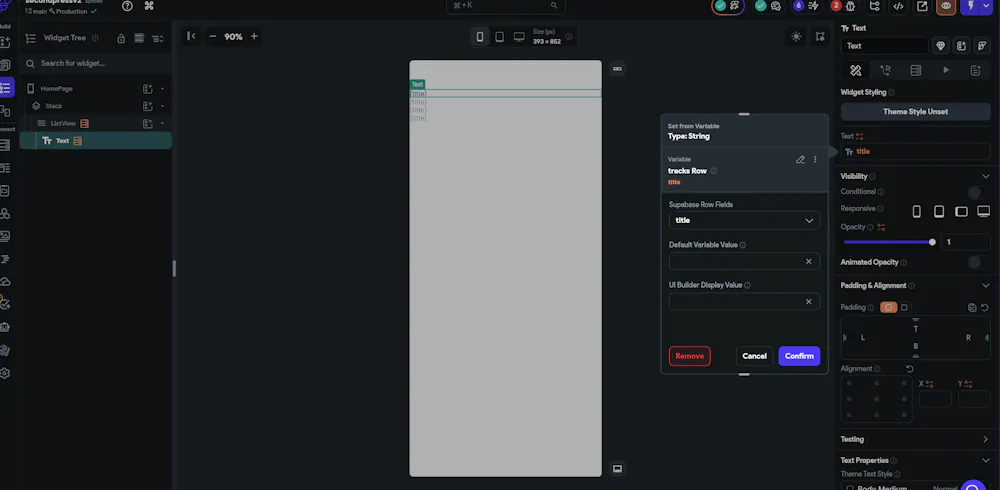Add a child widget to ListView via row icon
The height and width of the screenshot is (490, 1000).
pyautogui.click(x=148, y=123)
